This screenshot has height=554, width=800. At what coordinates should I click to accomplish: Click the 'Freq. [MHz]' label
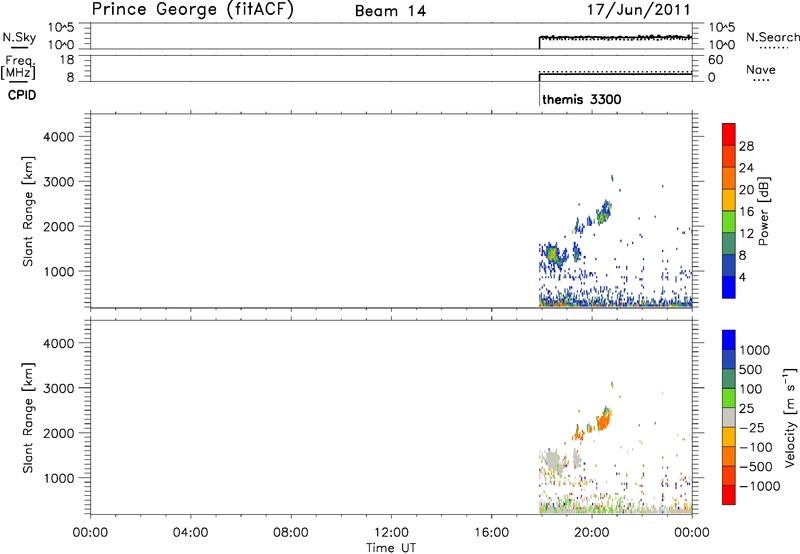[x=19, y=67]
